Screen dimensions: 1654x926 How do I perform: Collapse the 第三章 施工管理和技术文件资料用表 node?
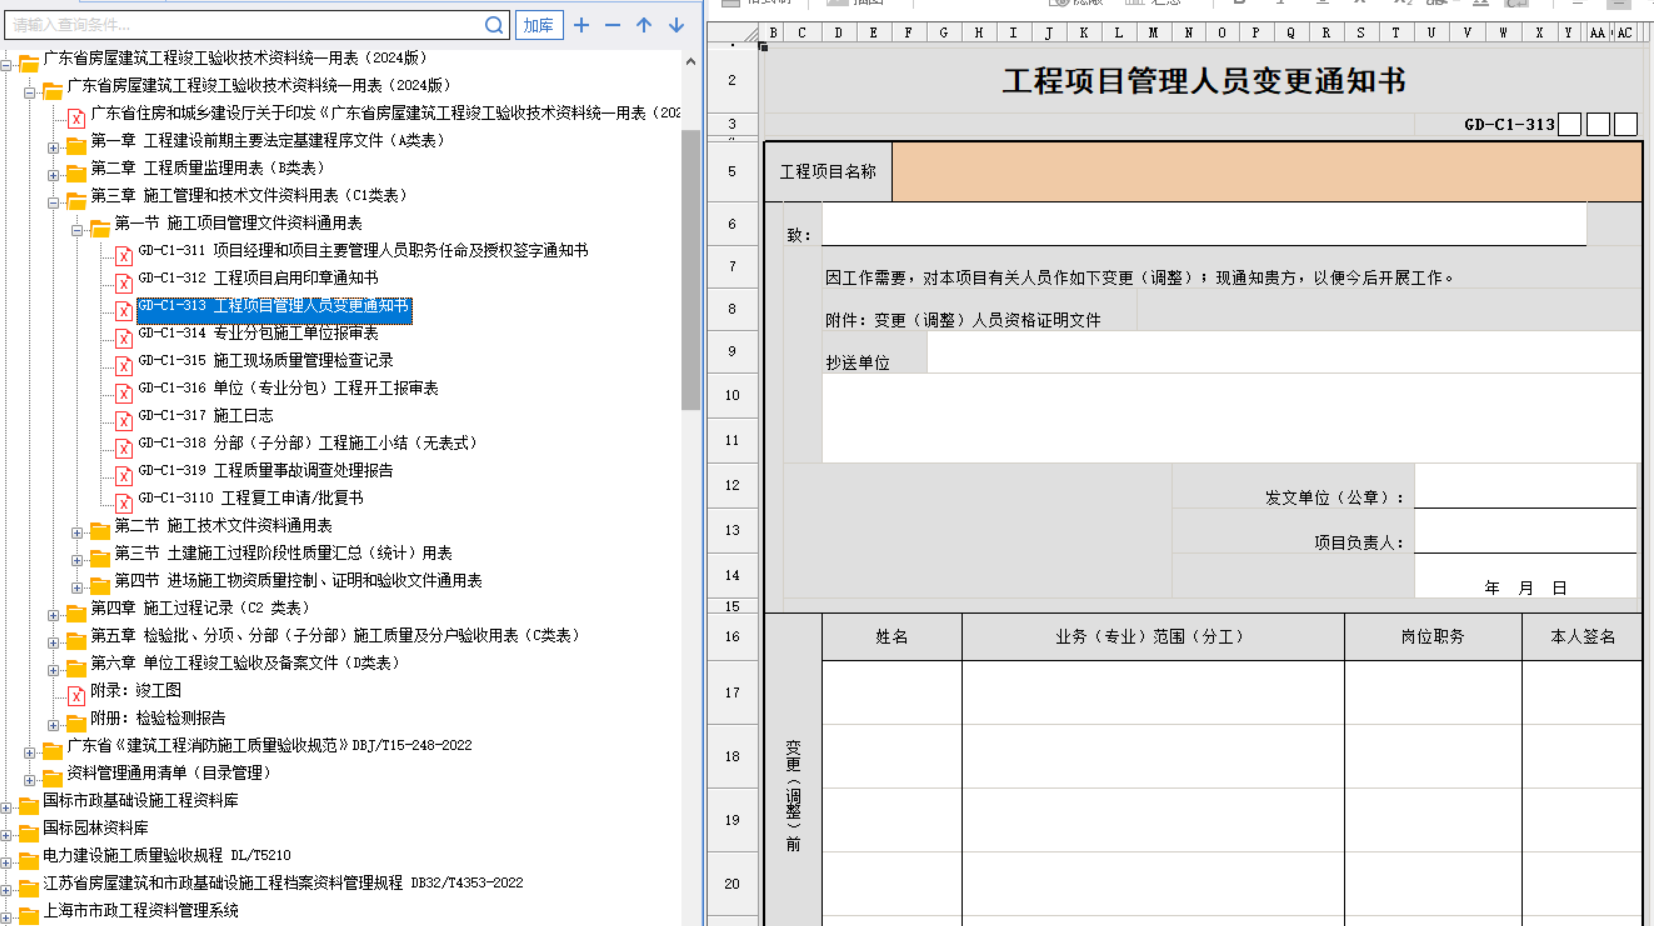pyautogui.click(x=53, y=203)
